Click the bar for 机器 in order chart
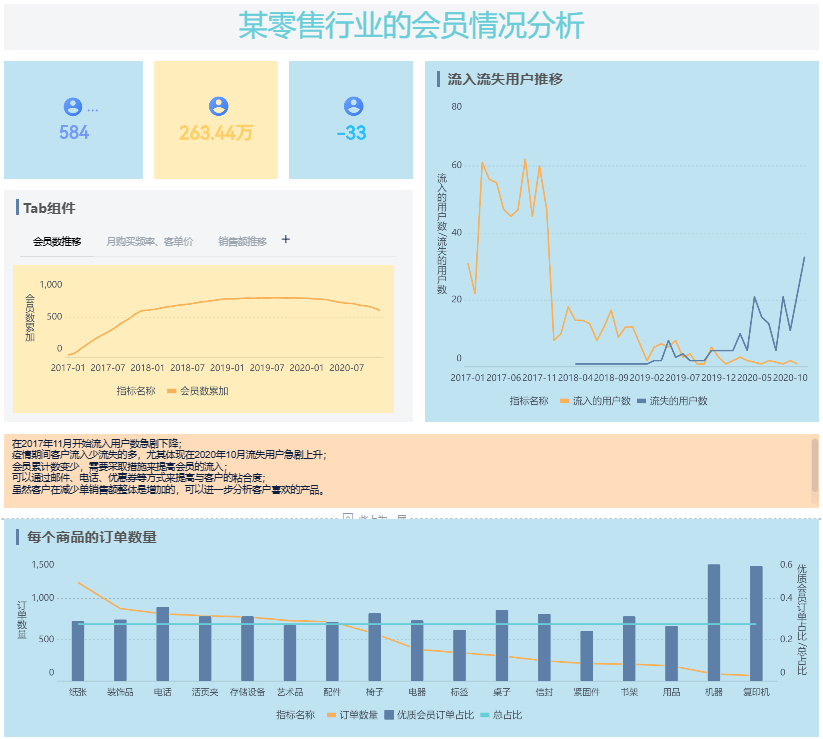This screenshot has height=739, width=823. [714, 622]
